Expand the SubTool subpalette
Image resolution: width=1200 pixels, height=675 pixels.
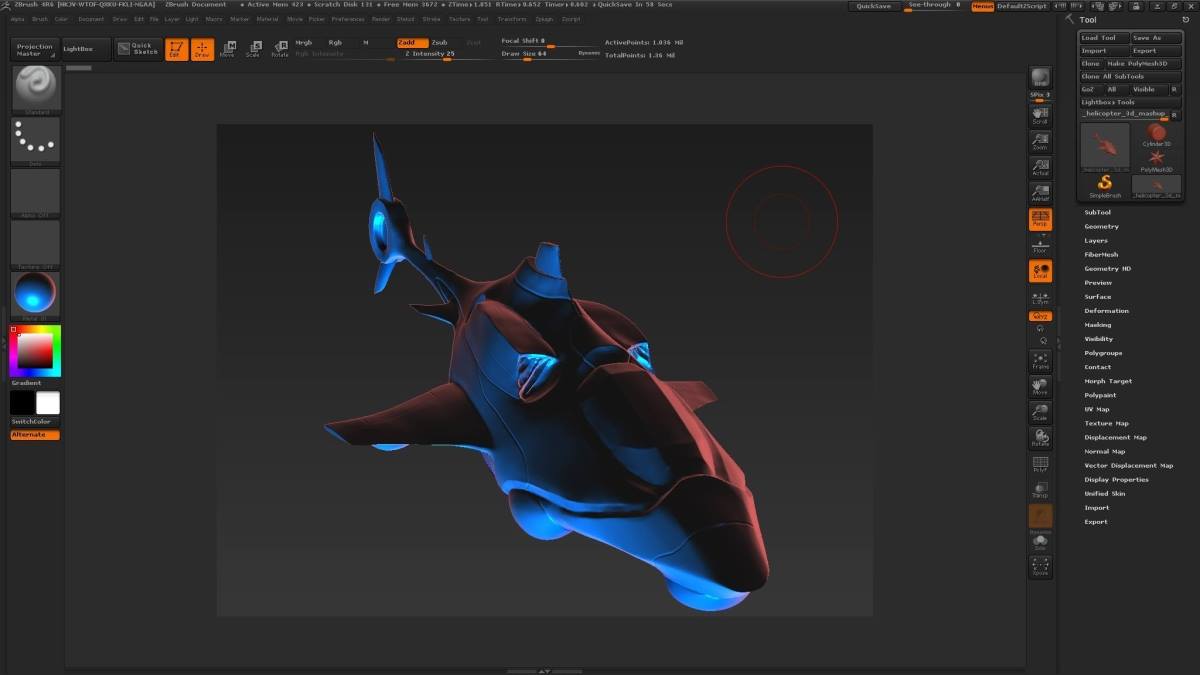tap(1097, 212)
